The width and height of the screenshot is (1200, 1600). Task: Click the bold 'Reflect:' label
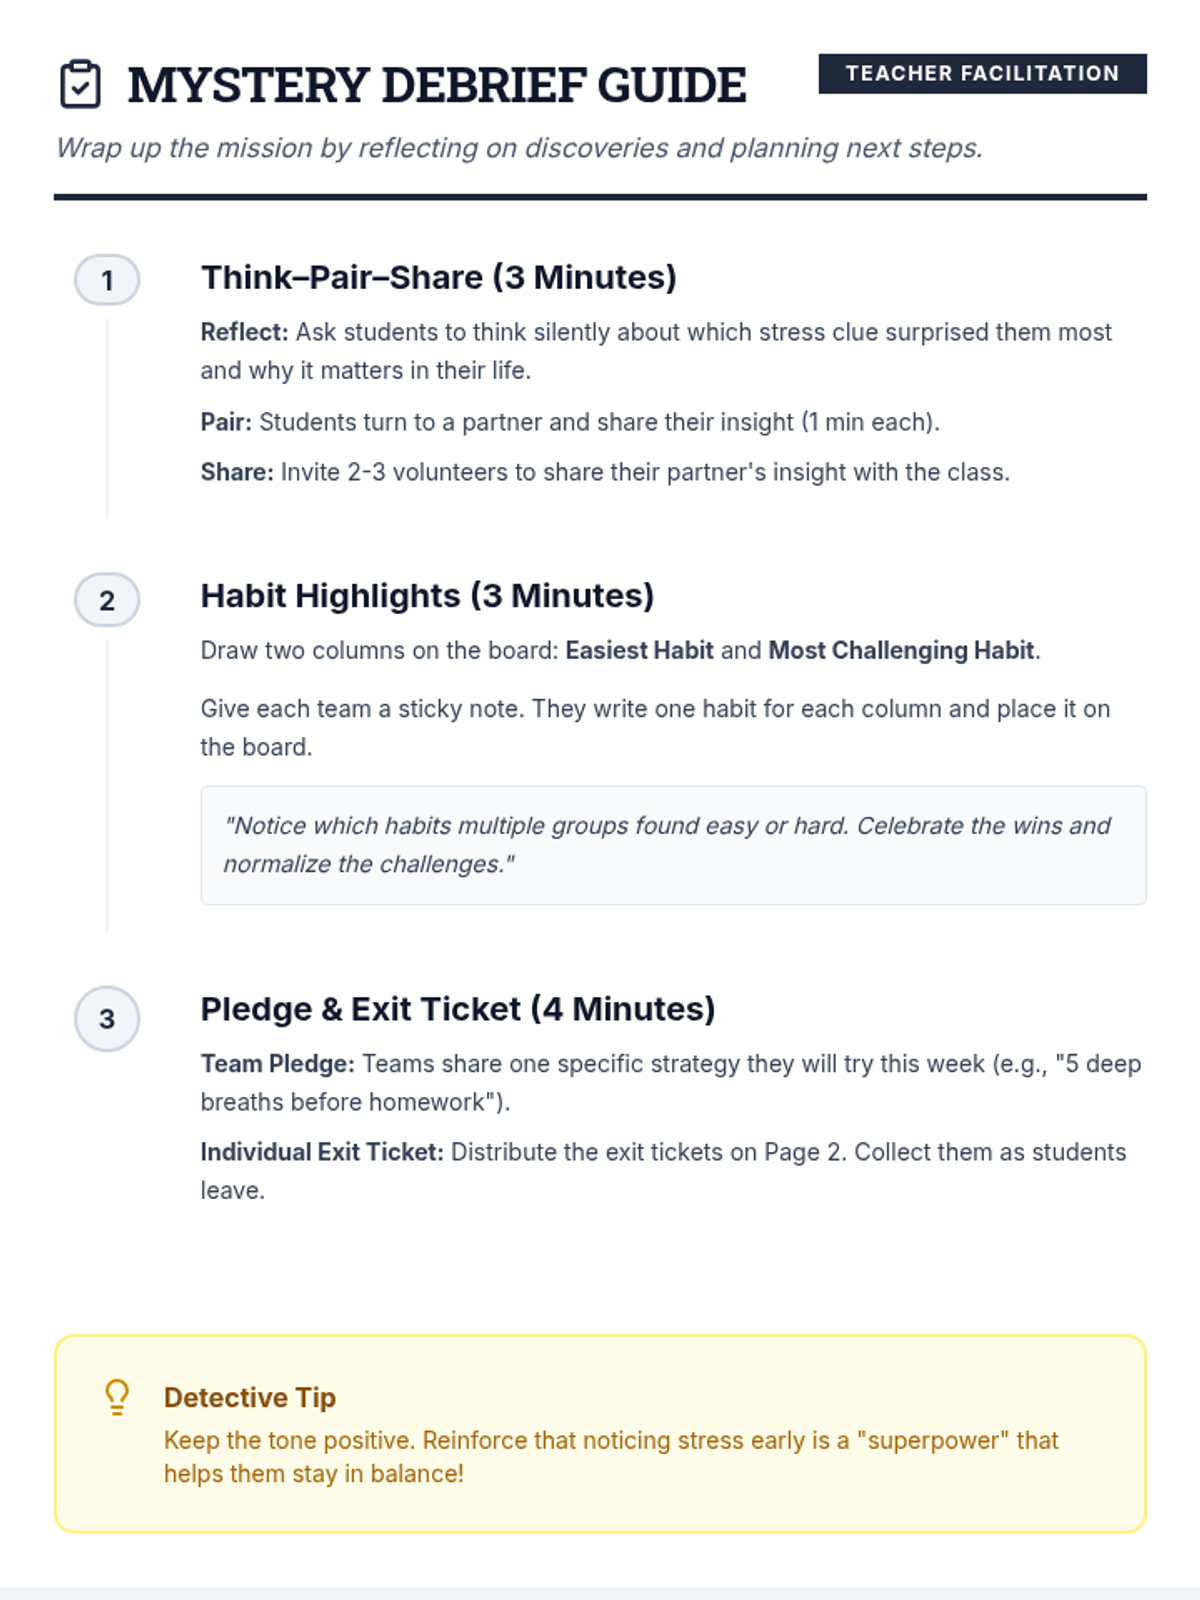point(244,332)
